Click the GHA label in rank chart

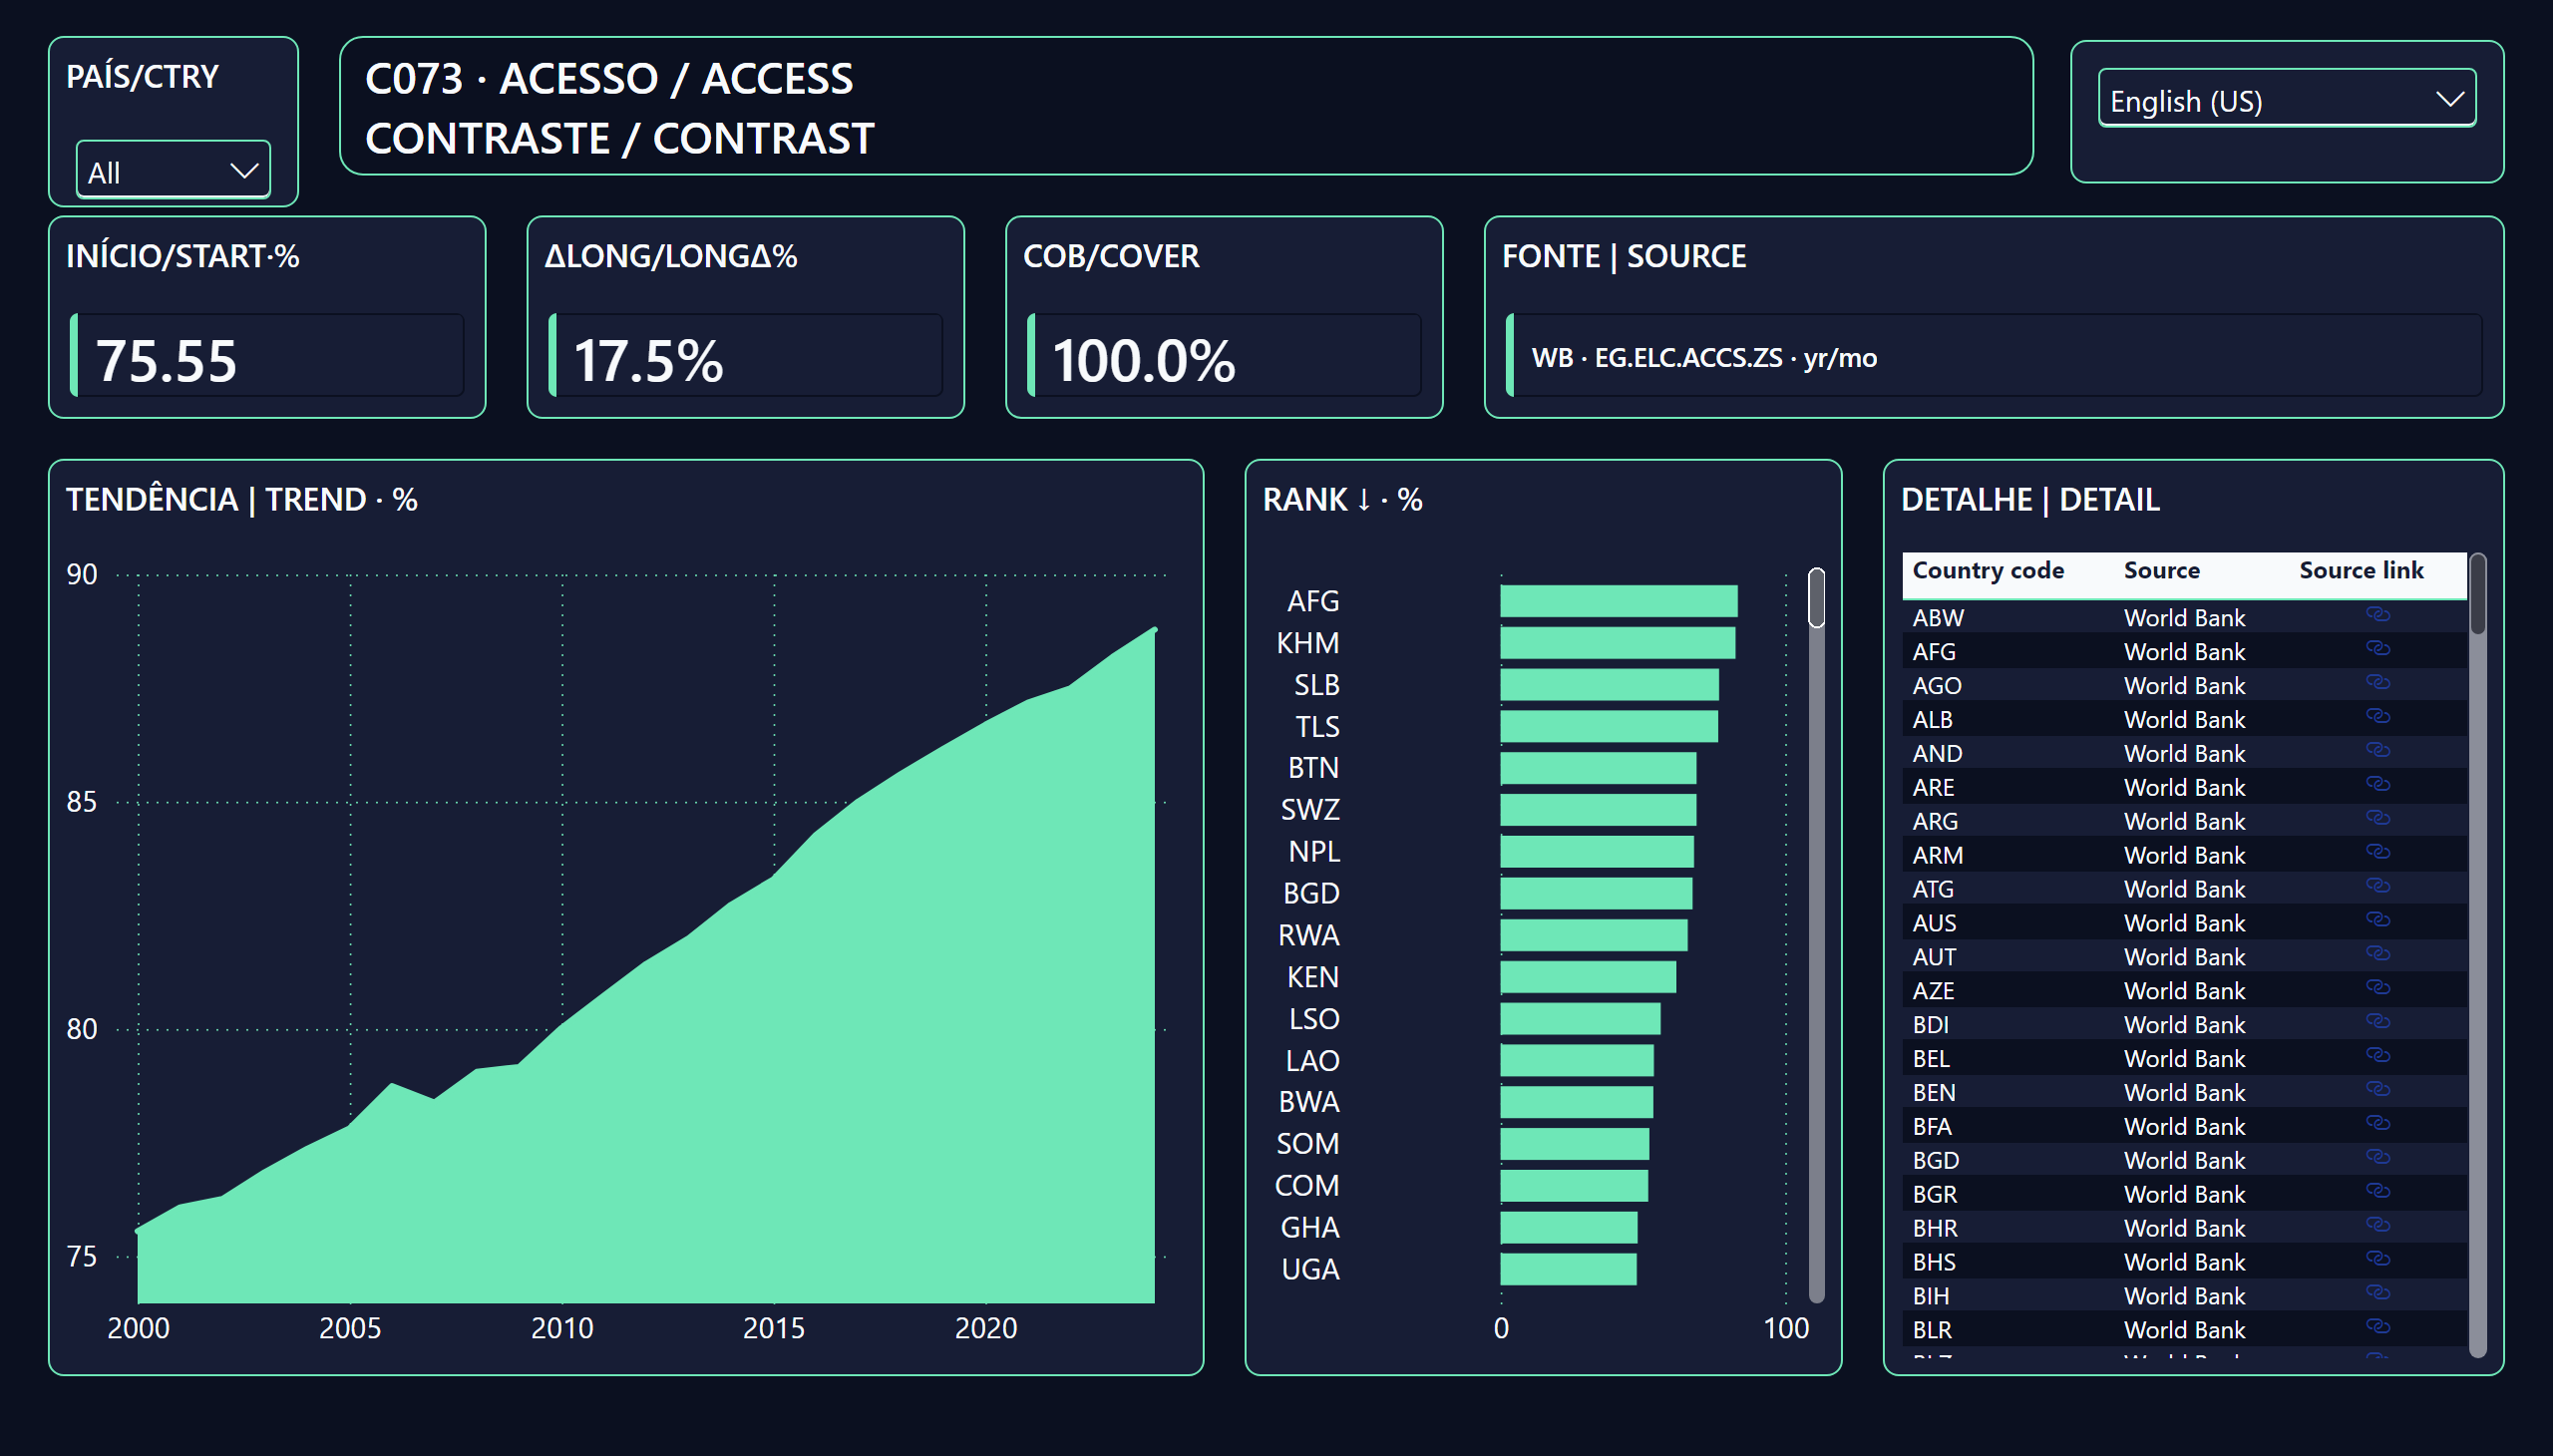pyautogui.click(x=1310, y=1227)
